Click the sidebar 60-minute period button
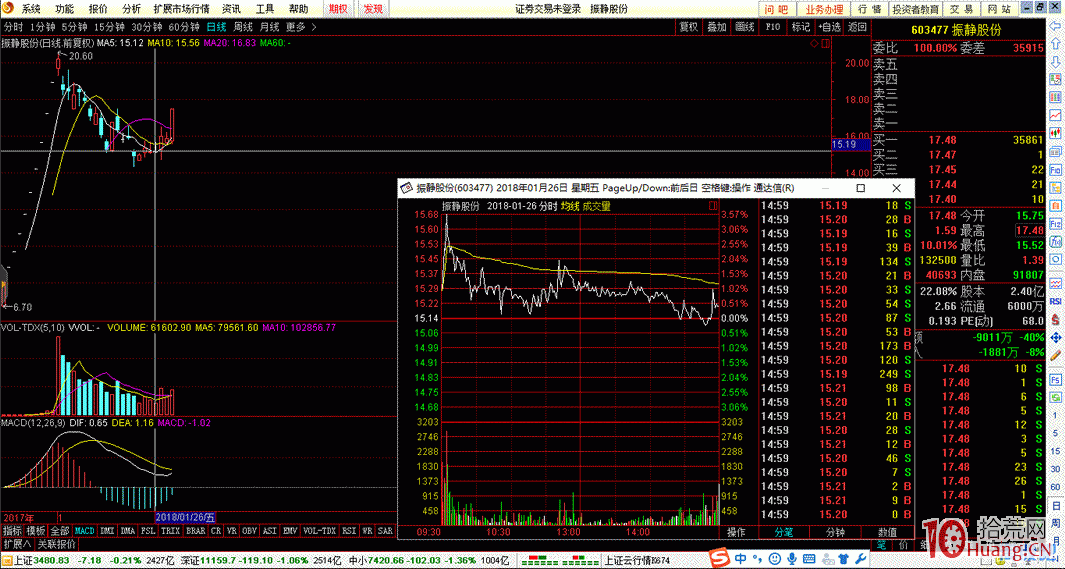This screenshot has height=569, width=1065. [x=1055, y=487]
